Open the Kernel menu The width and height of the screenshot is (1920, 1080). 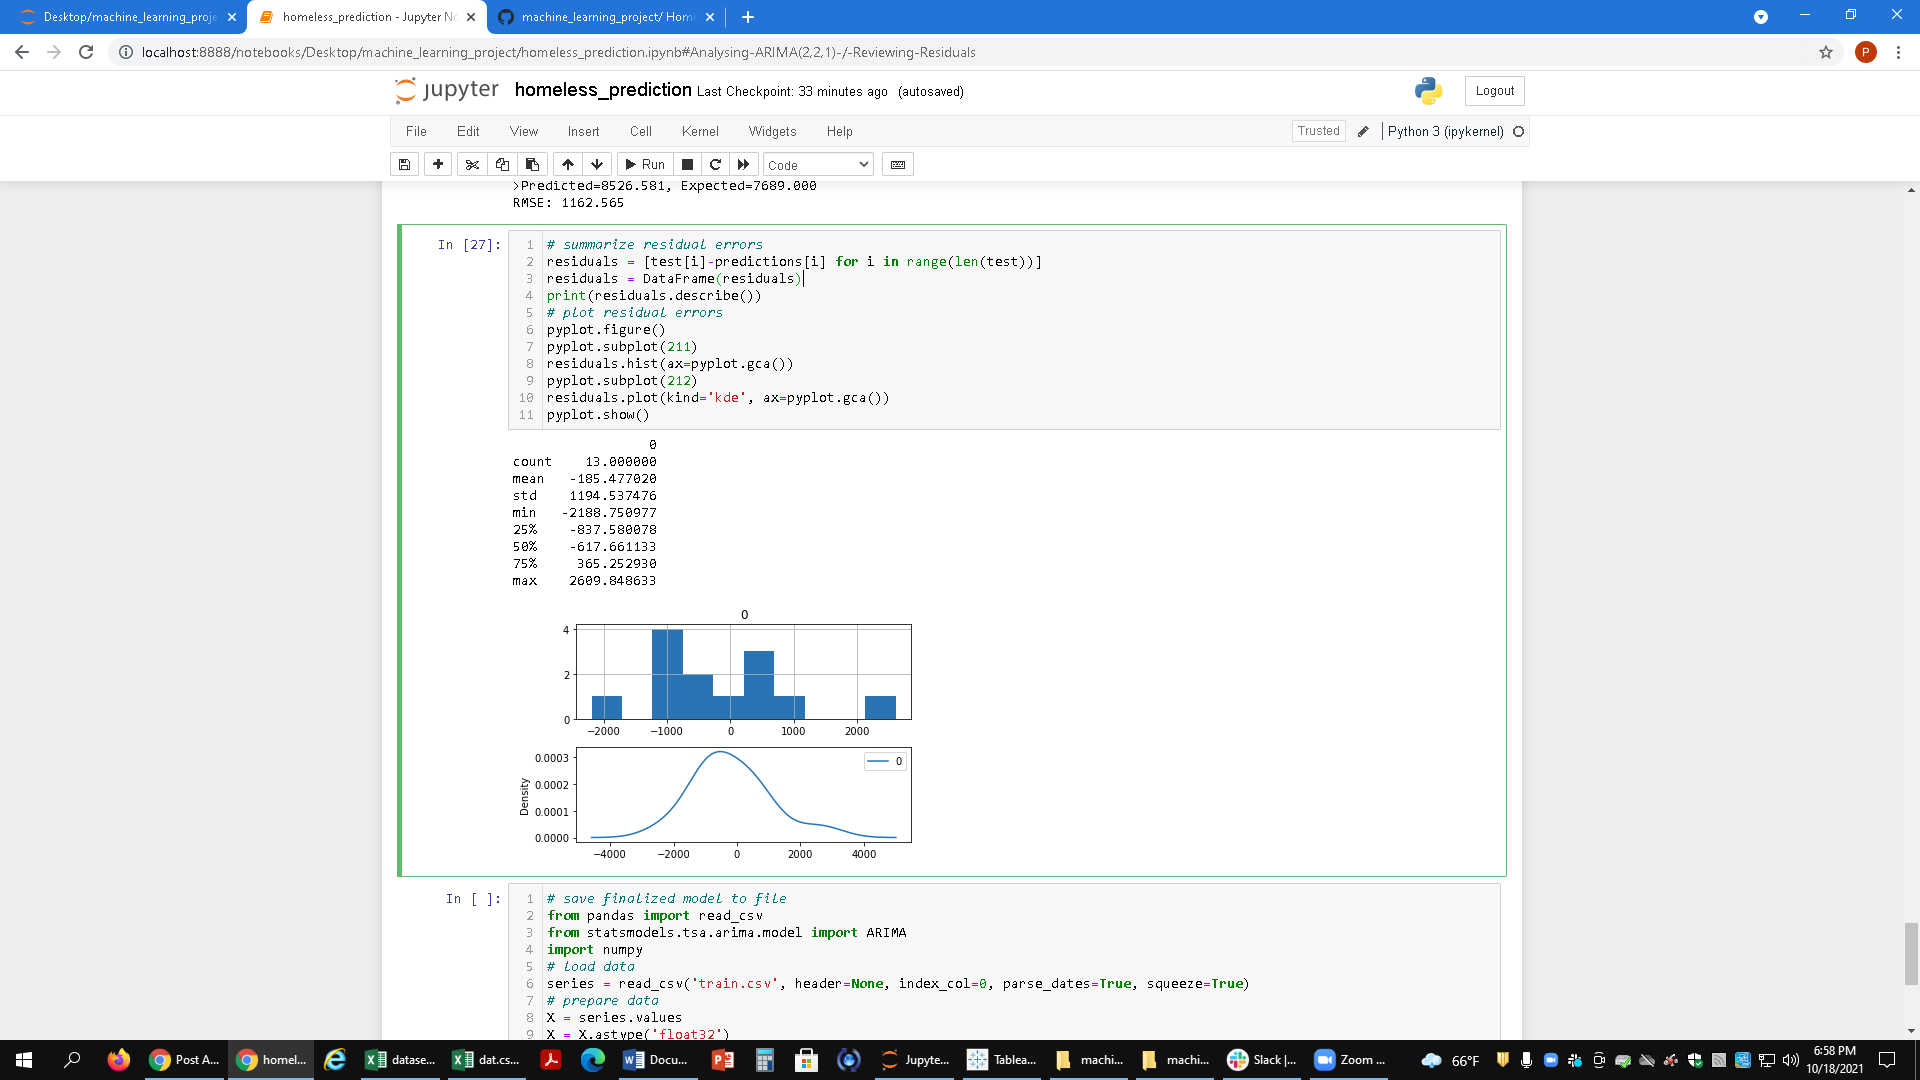pos(700,131)
